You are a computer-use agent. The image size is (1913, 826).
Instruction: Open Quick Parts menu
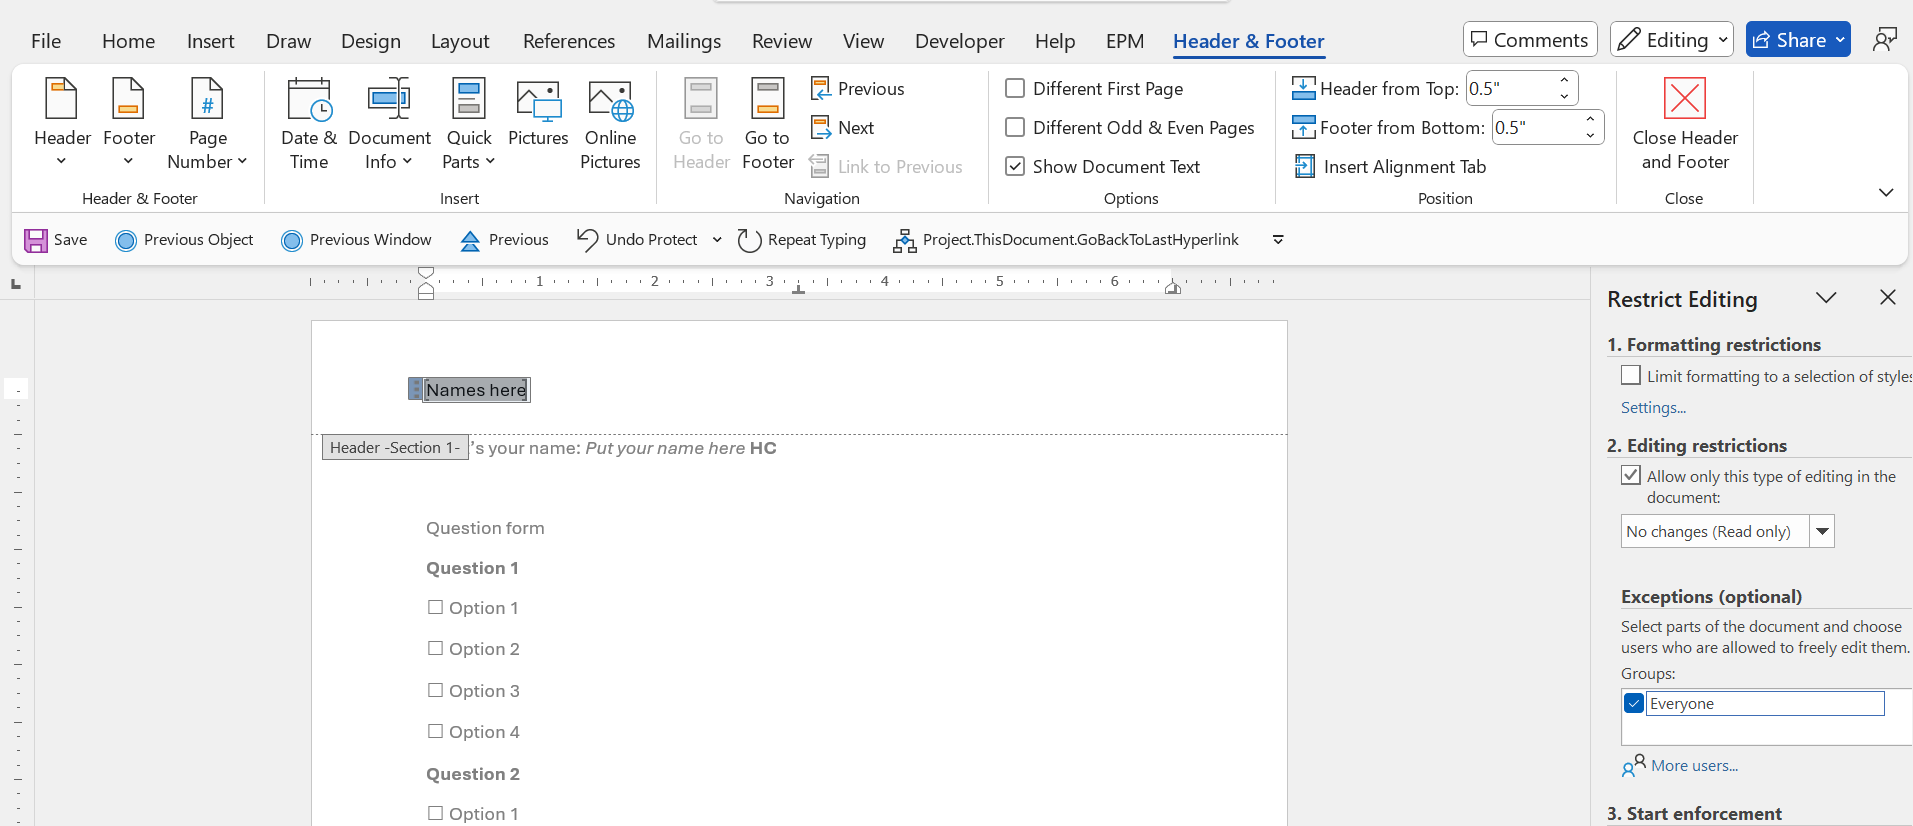469,123
